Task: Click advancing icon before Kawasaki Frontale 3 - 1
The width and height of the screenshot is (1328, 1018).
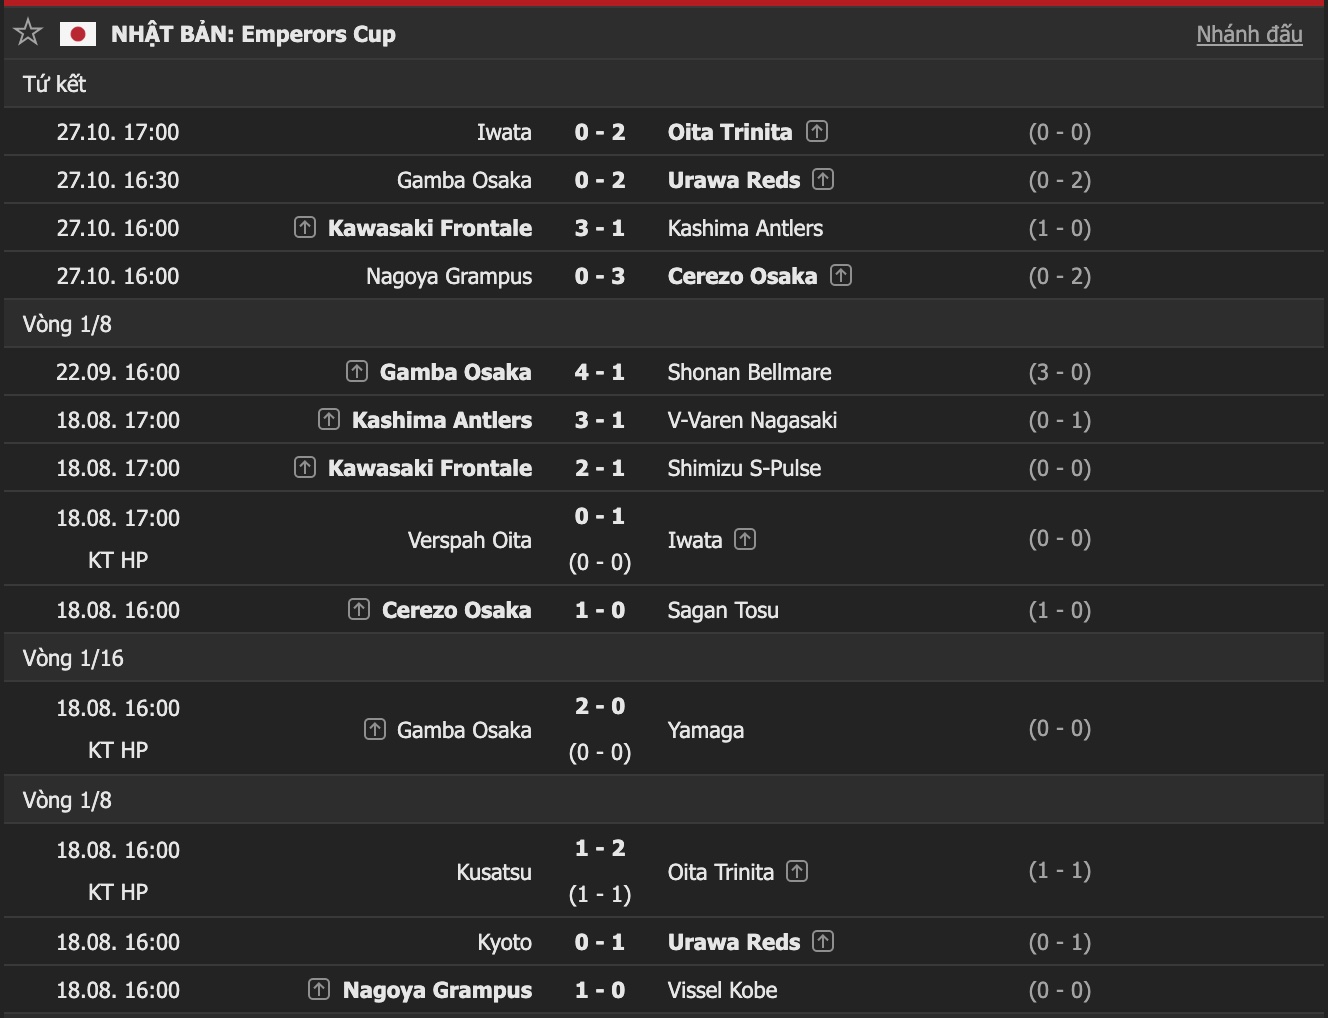Action: 305,227
